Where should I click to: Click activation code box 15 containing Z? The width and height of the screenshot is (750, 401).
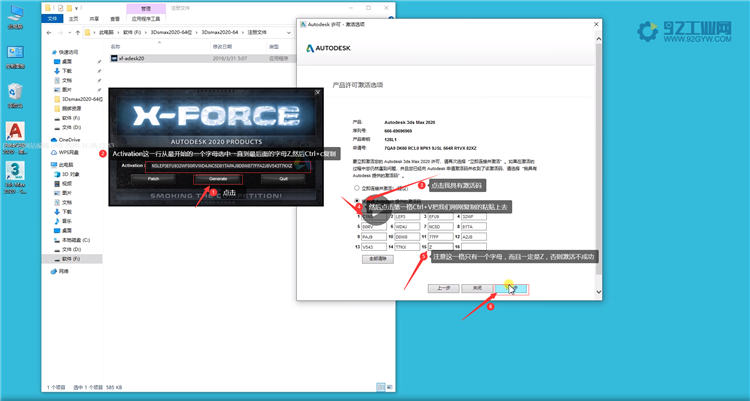pyautogui.click(x=441, y=247)
